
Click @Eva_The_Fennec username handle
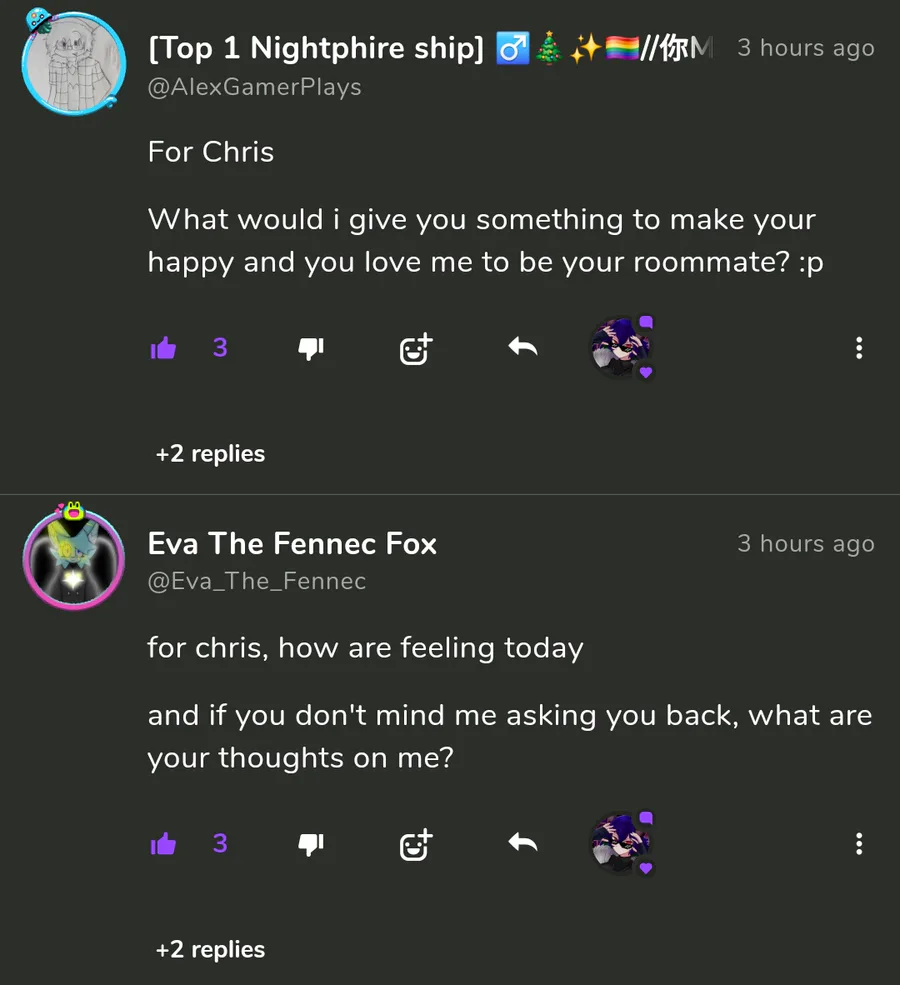[x=257, y=581]
